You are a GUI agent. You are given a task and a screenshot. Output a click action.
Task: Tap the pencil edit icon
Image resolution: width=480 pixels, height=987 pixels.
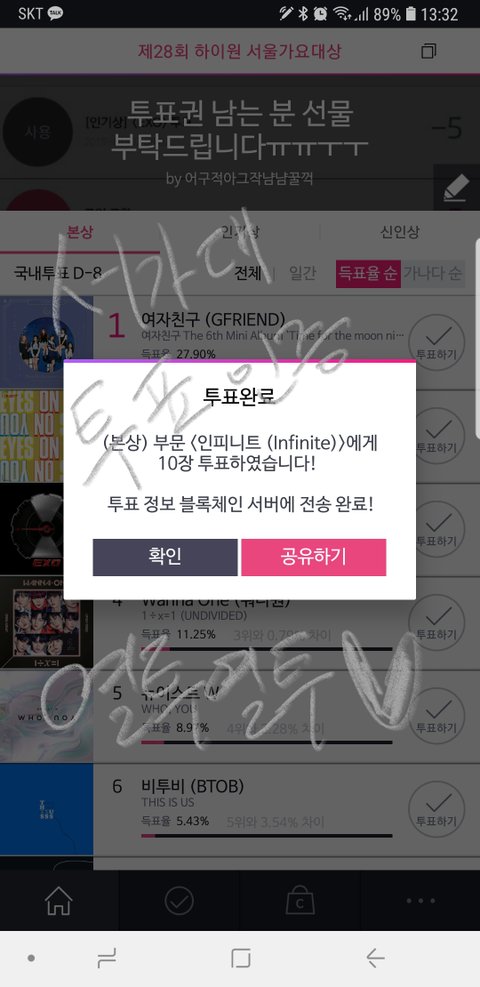455,188
